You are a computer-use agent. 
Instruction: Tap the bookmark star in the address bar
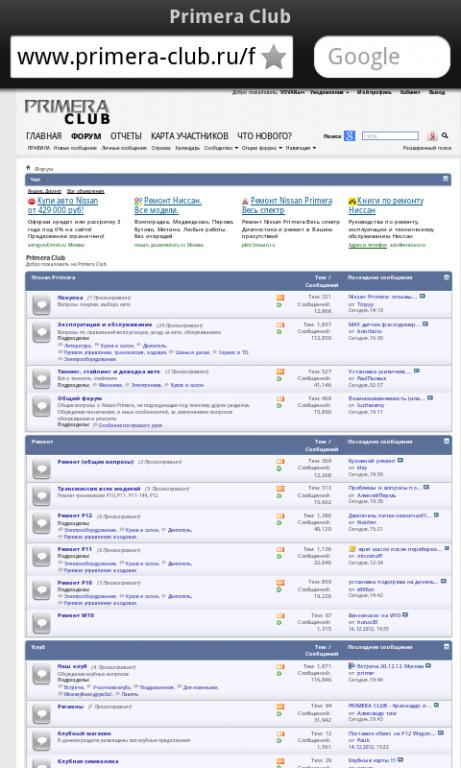(273, 57)
